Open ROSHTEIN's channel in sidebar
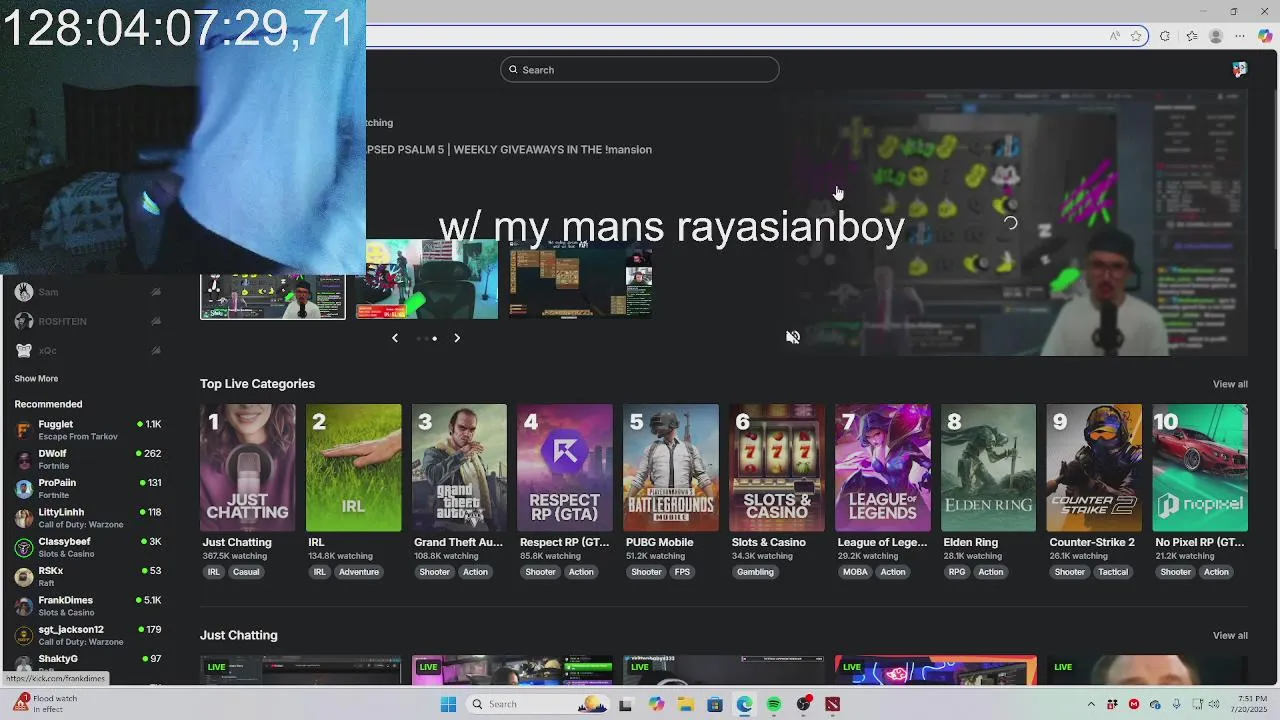Image resolution: width=1280 pixels, height=720 pixels. [88, 321]
